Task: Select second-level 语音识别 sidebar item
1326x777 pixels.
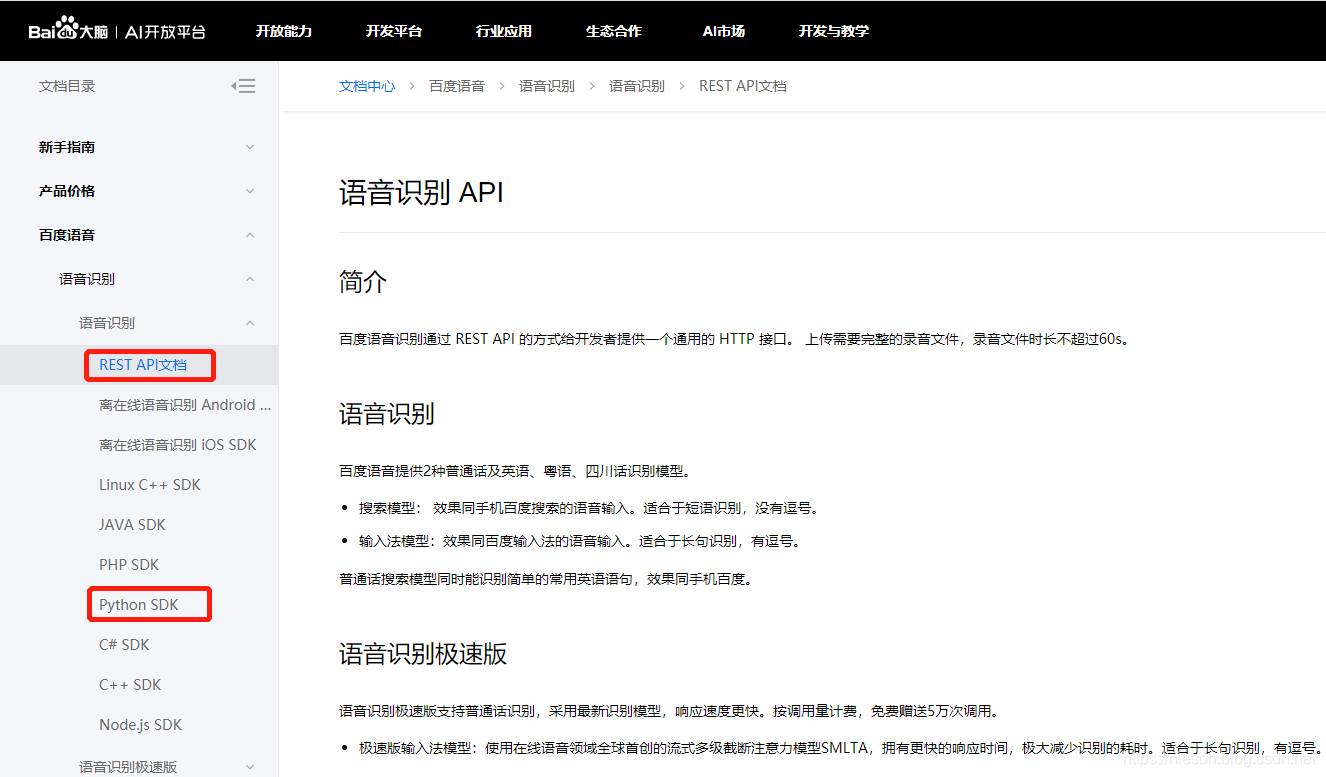Action: pos(87,279)
